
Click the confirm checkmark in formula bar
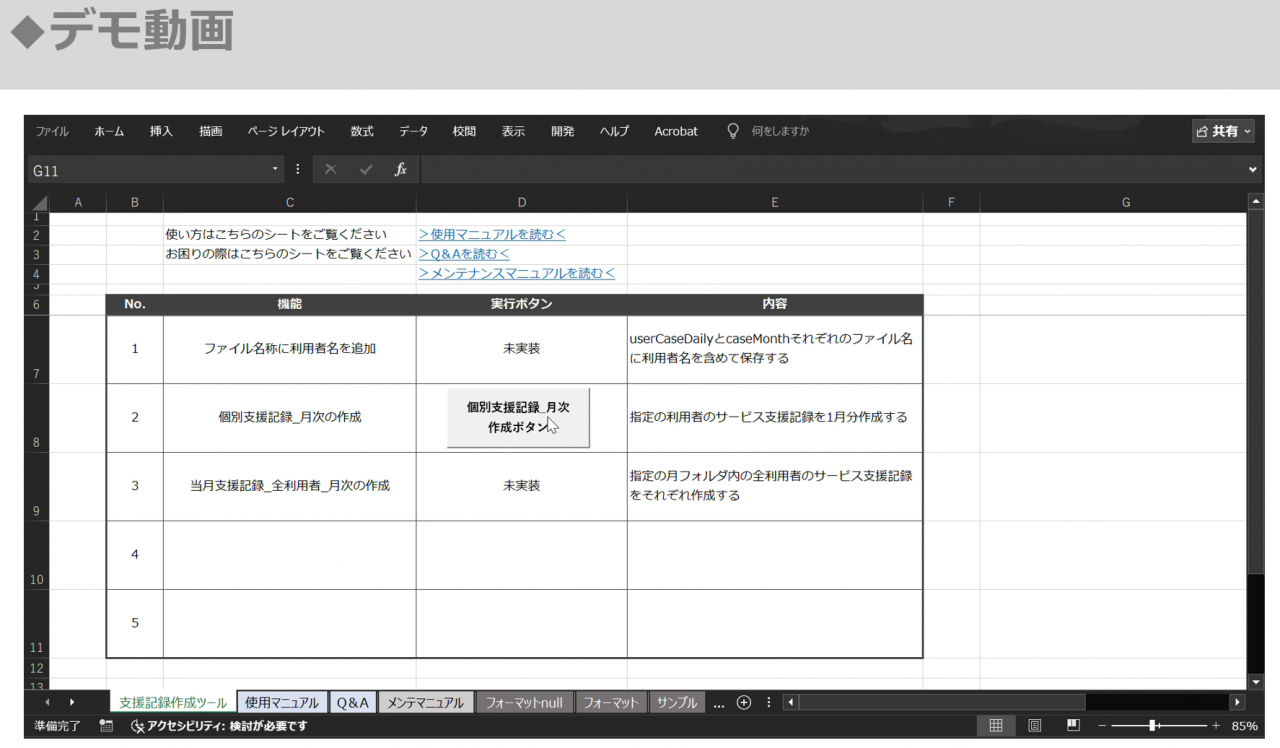tap(366, 170)
